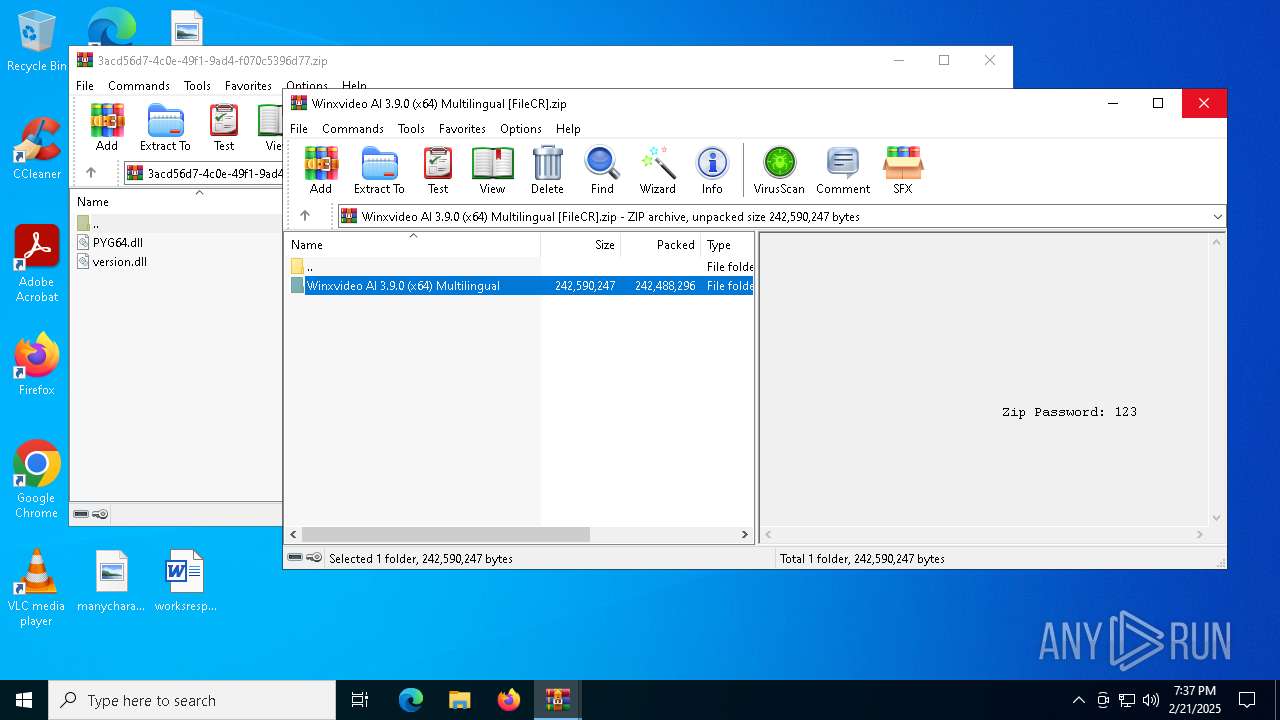Open Tools menu in Winxvideo window

[x=411, y=129]
